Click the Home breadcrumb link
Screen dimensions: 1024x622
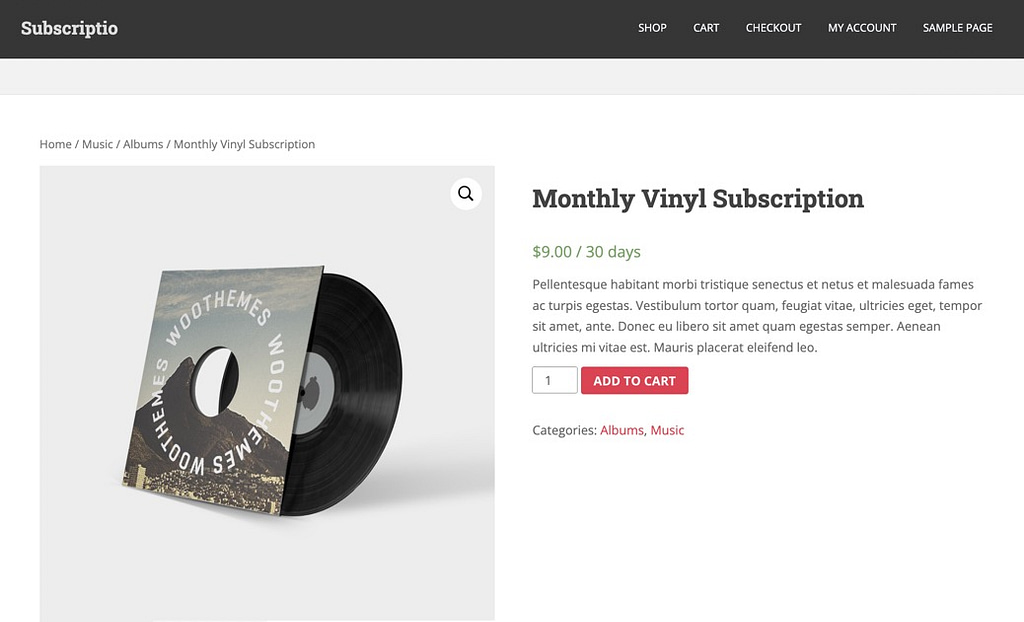click(55, 144)
